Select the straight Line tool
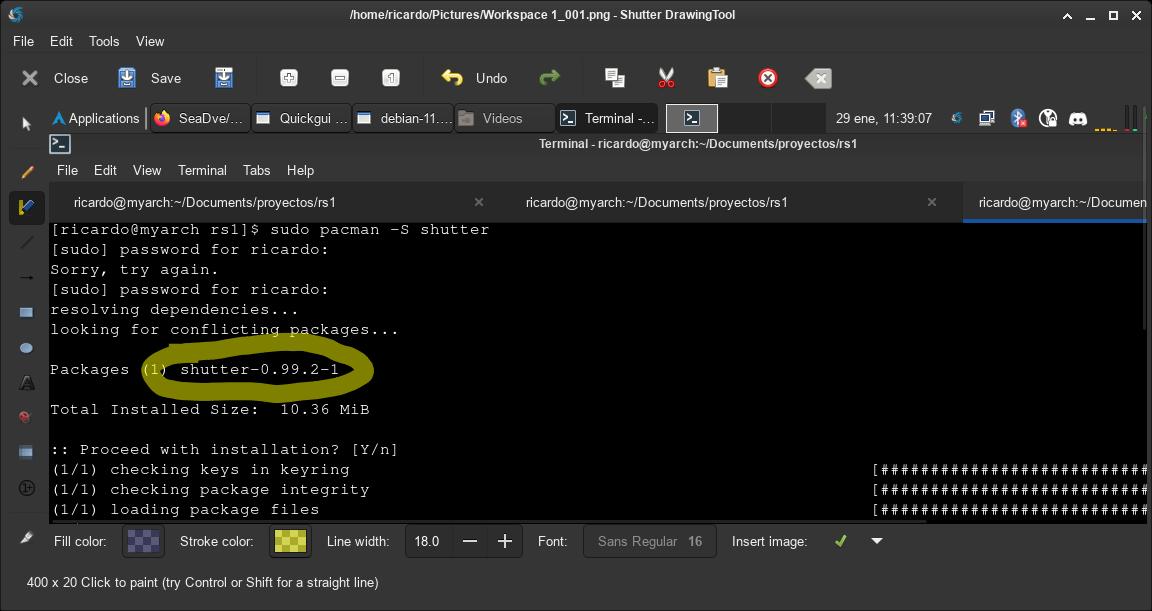This screenshot has height=611, width=1152. pos(27,242)
